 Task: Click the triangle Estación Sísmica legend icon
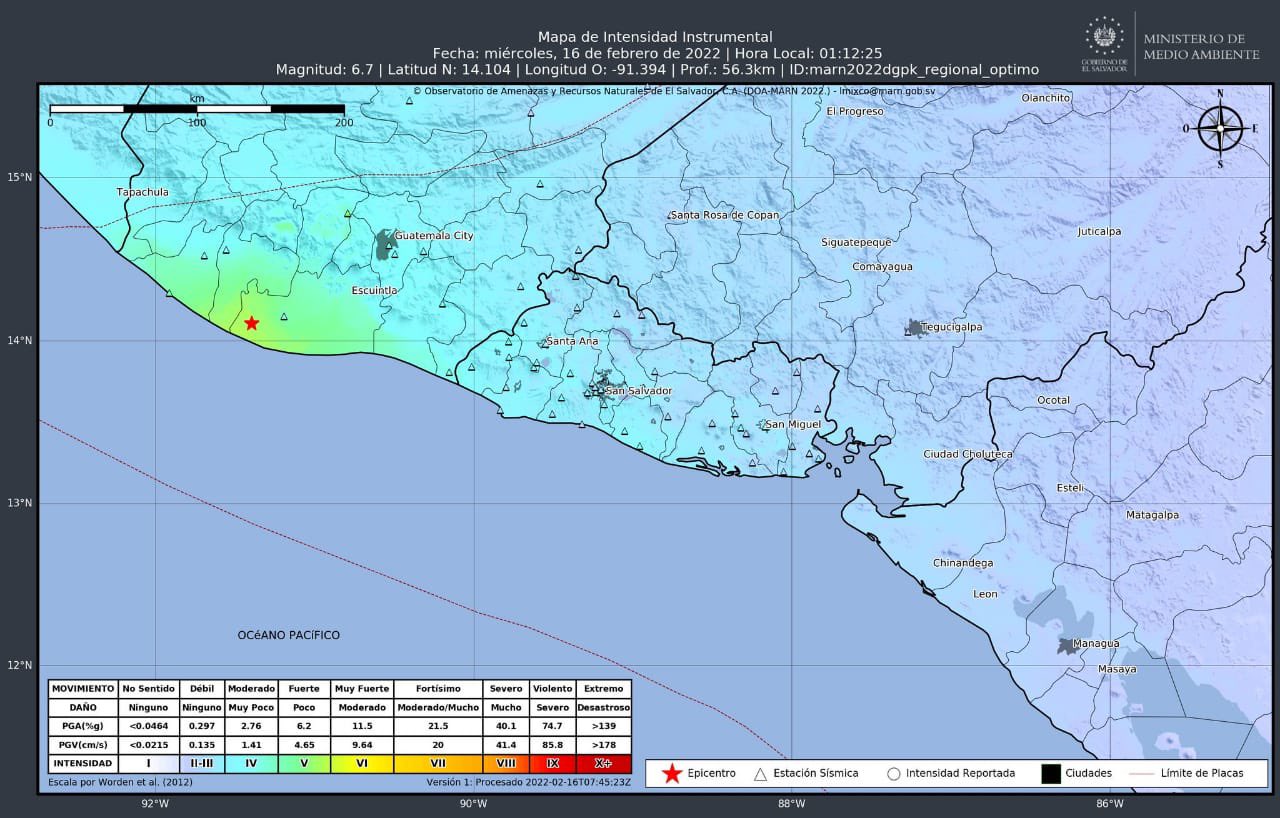click(759, 773)
